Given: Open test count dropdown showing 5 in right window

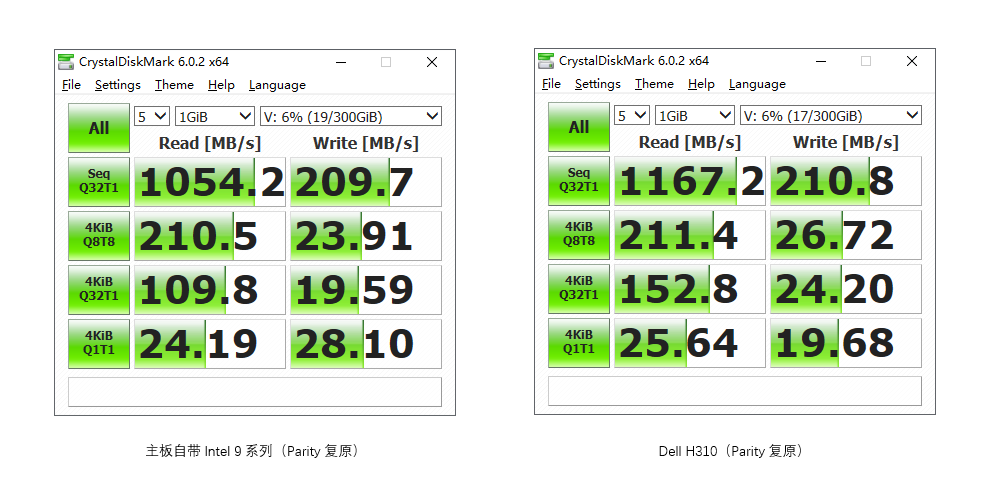Looking at the screenshot, I should pyautogui.click(x=632, y=115).
